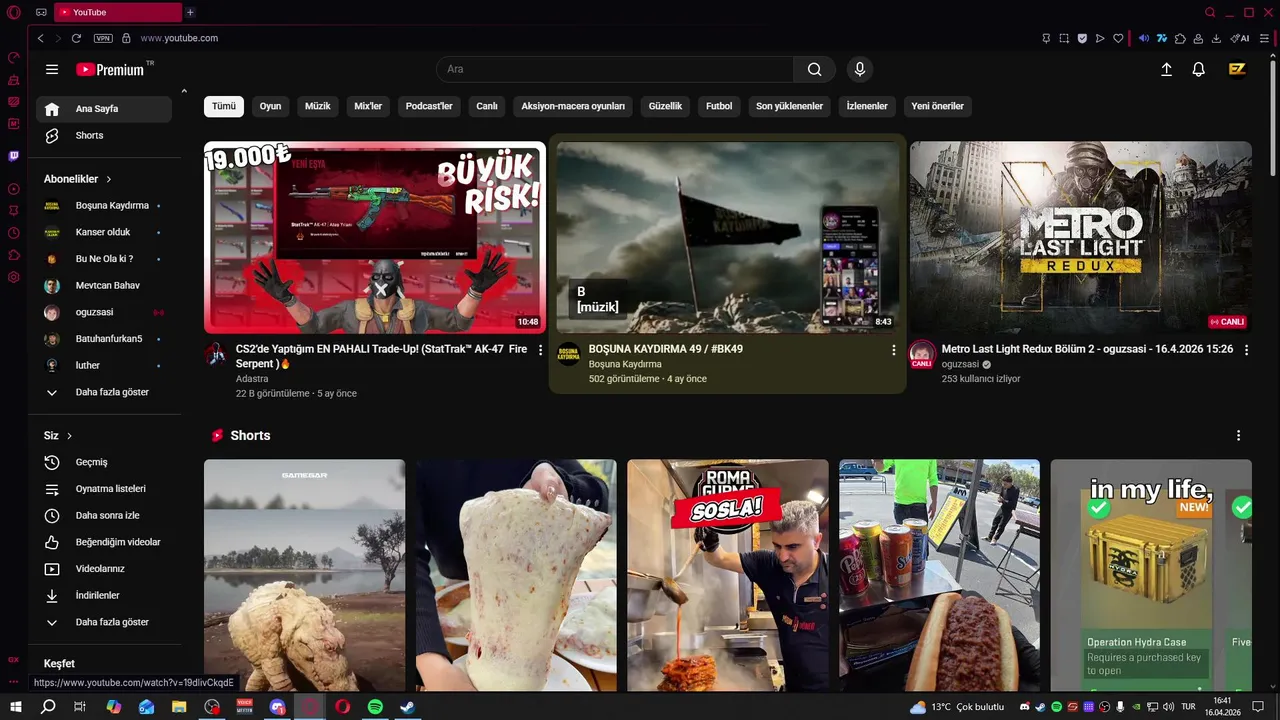
Task: Open Opera easy setup sliders
Action: (1266, 38)
